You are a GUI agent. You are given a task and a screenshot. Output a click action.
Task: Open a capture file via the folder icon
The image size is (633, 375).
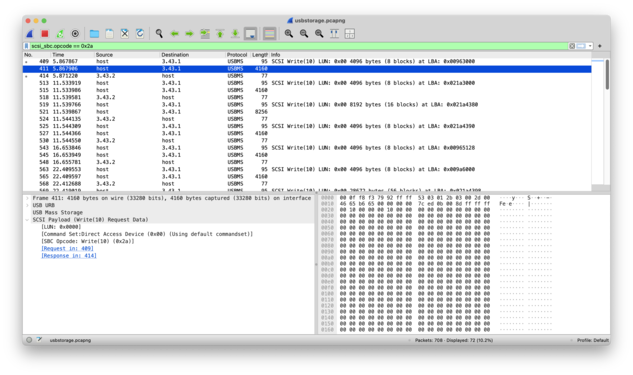[94, 34]
